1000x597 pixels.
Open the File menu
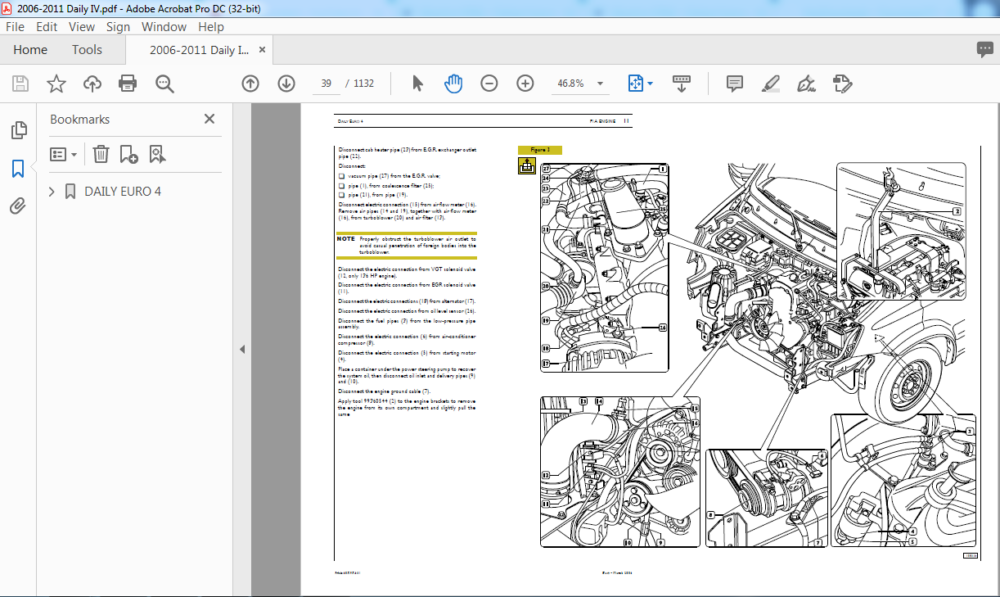(x=15, y=27)
